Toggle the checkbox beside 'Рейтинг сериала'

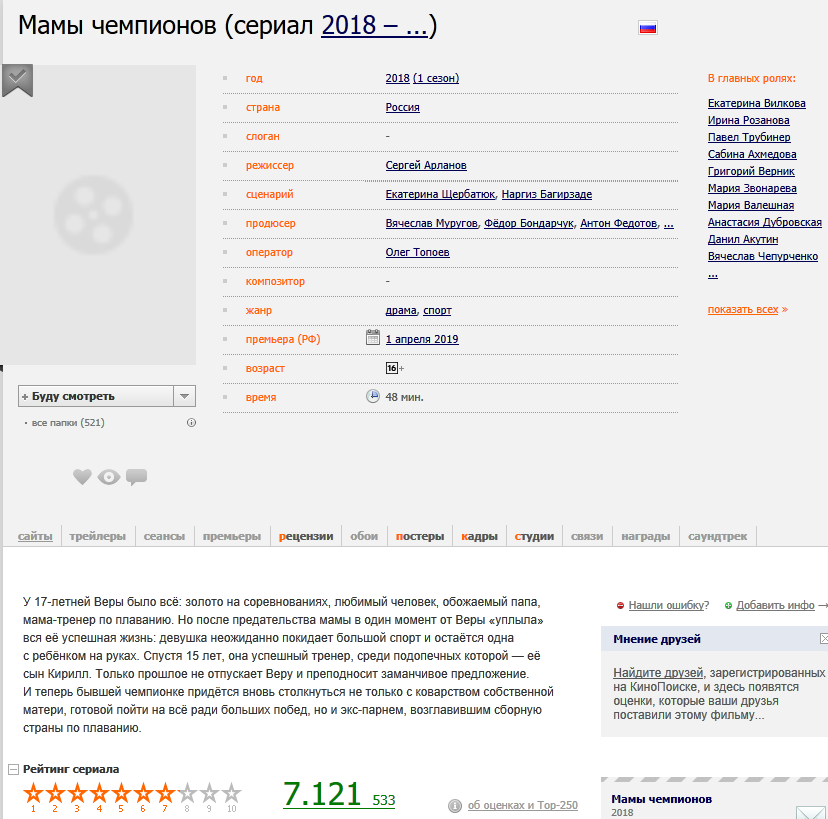(x=12, y=769)
